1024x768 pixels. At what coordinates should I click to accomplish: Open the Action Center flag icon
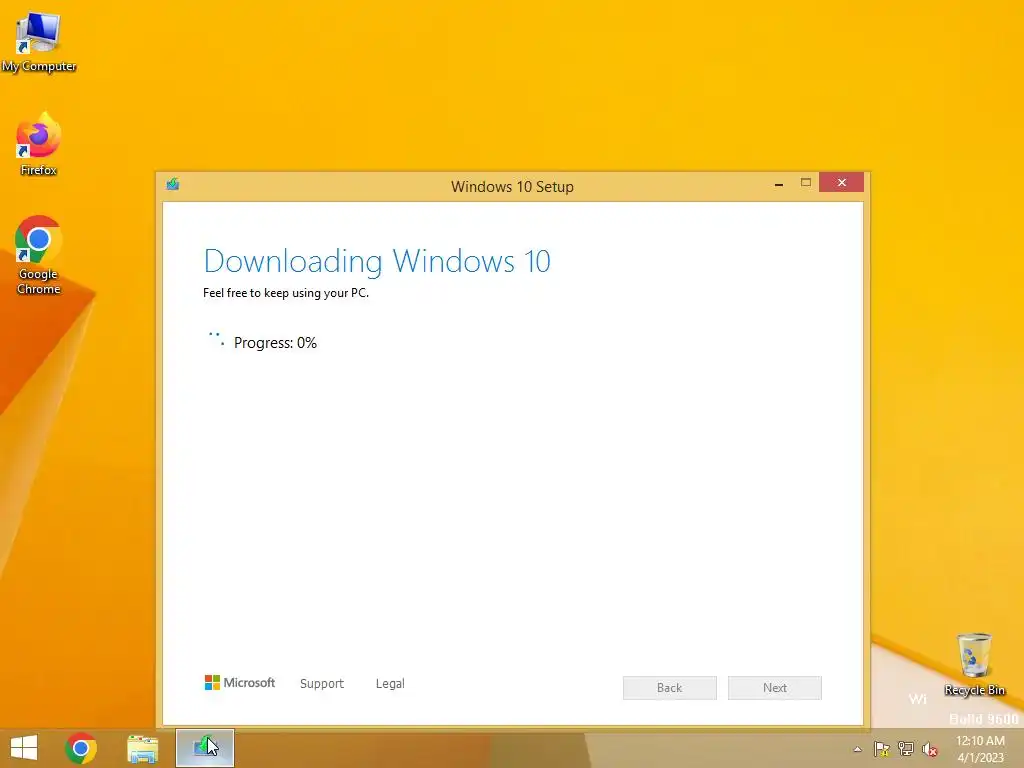coord(882,749)
